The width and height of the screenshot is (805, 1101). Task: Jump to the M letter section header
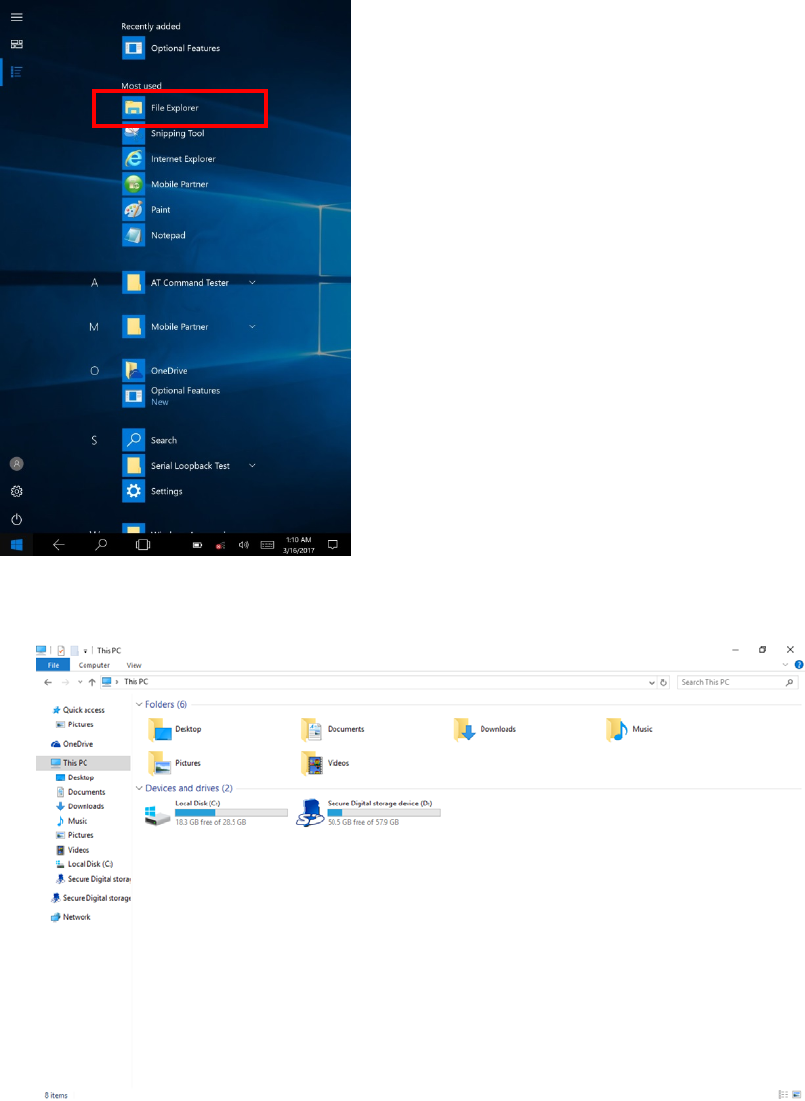[x=94, y=327]
